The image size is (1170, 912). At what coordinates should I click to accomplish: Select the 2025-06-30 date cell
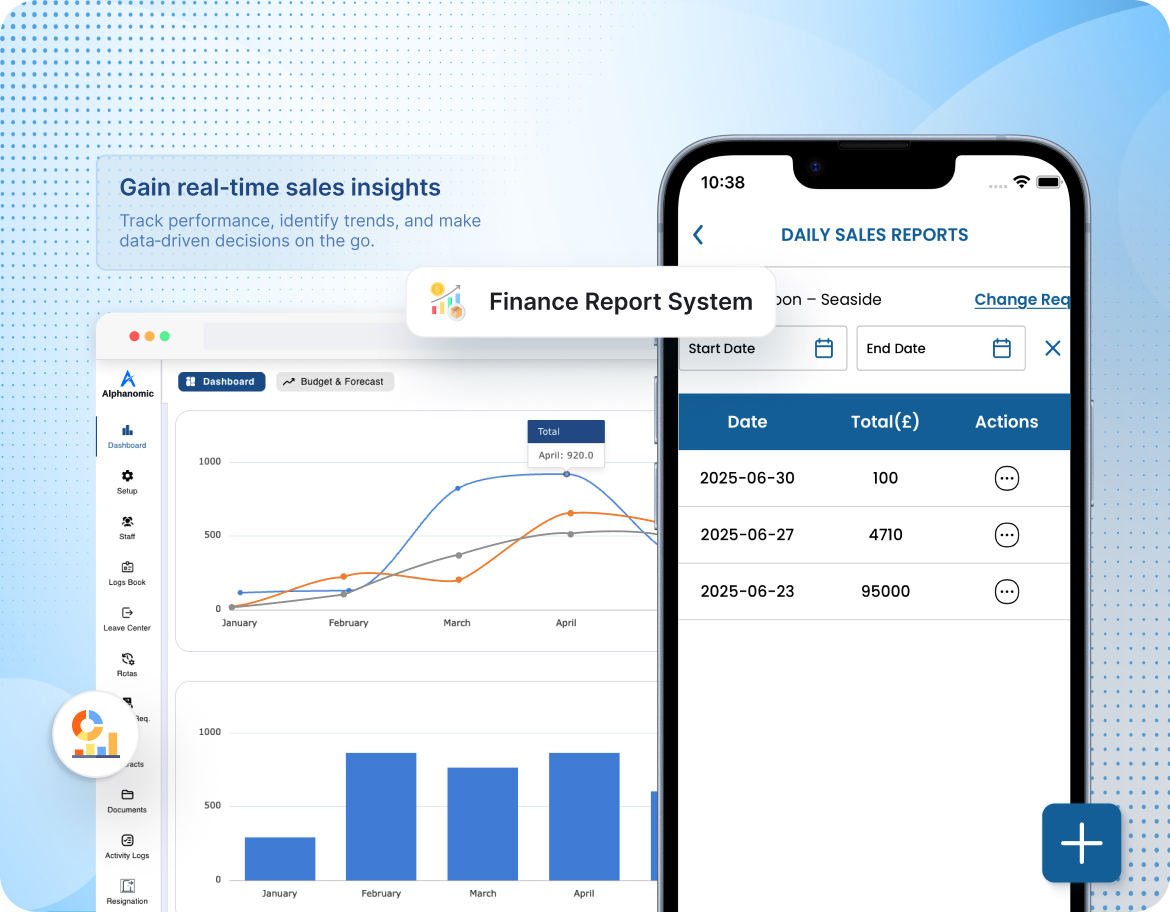pyautogui.click(x=747, y=478)
